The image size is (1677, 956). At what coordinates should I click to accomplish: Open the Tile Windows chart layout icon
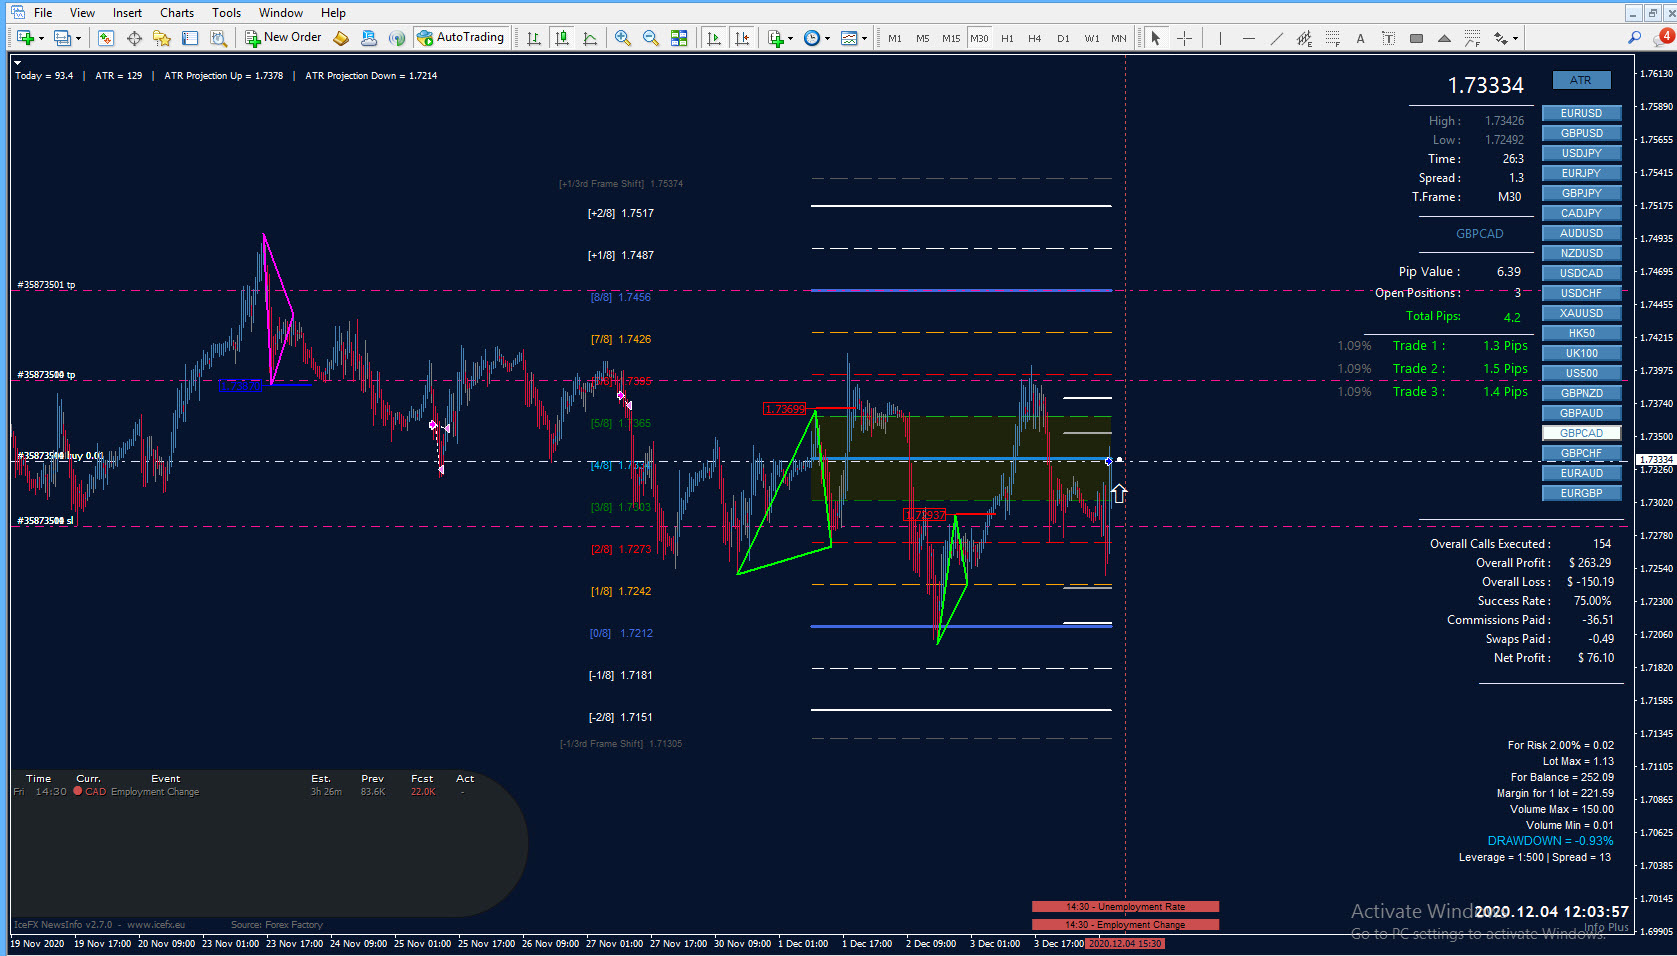(x=679, y=38)
